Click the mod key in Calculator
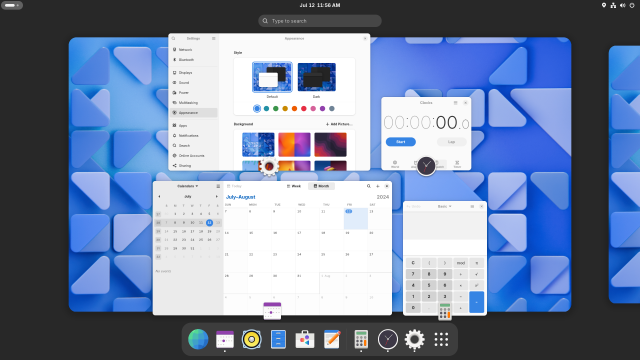The width and height of the screenshot is (640, 360). click(461, 263)
